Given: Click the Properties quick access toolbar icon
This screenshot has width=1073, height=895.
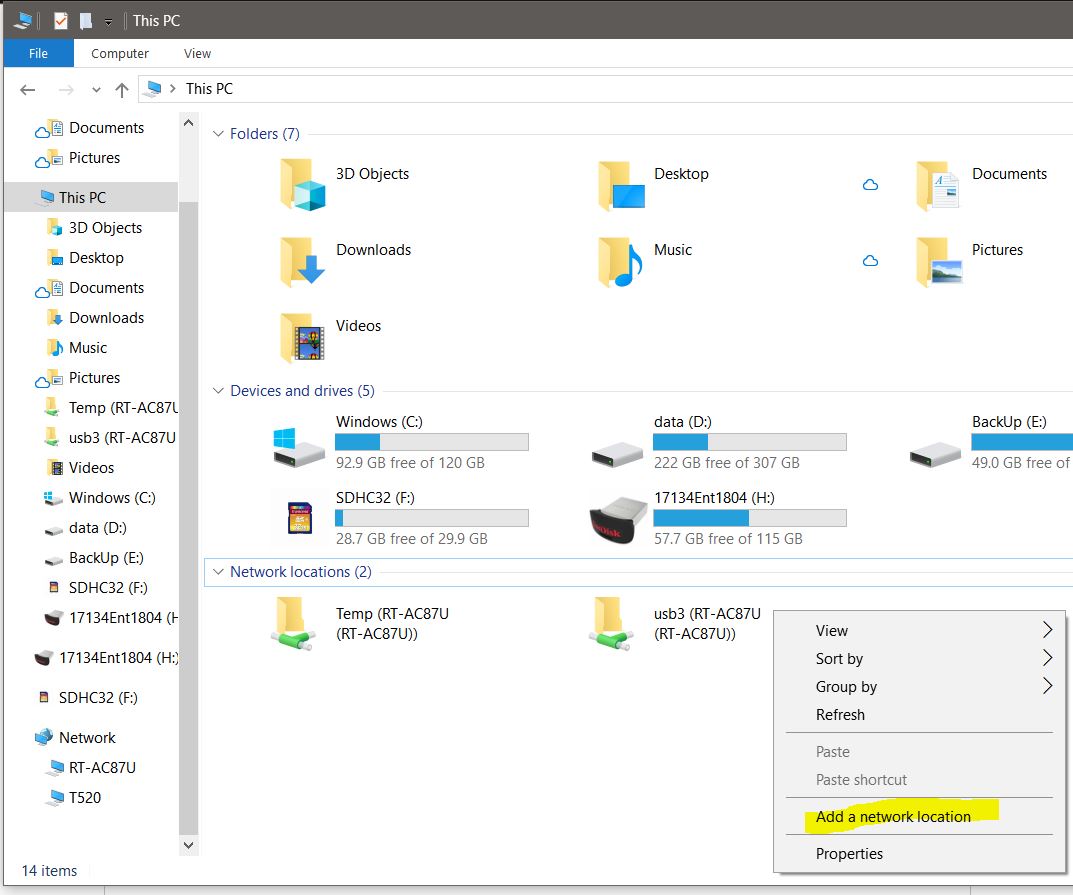Looking at the screenshot, I should (61, 21).
